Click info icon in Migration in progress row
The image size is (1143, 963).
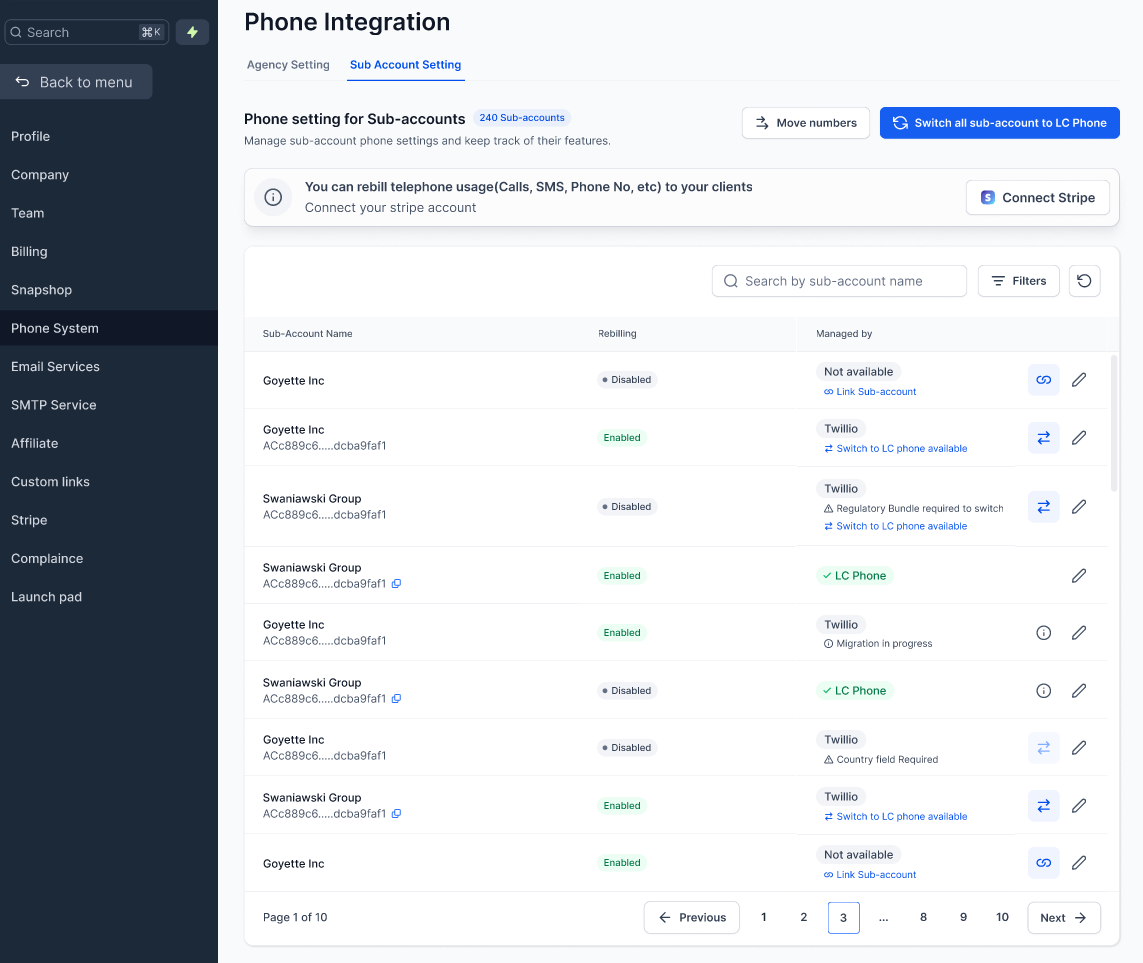pyautogui.click(x=1043, y=633)
